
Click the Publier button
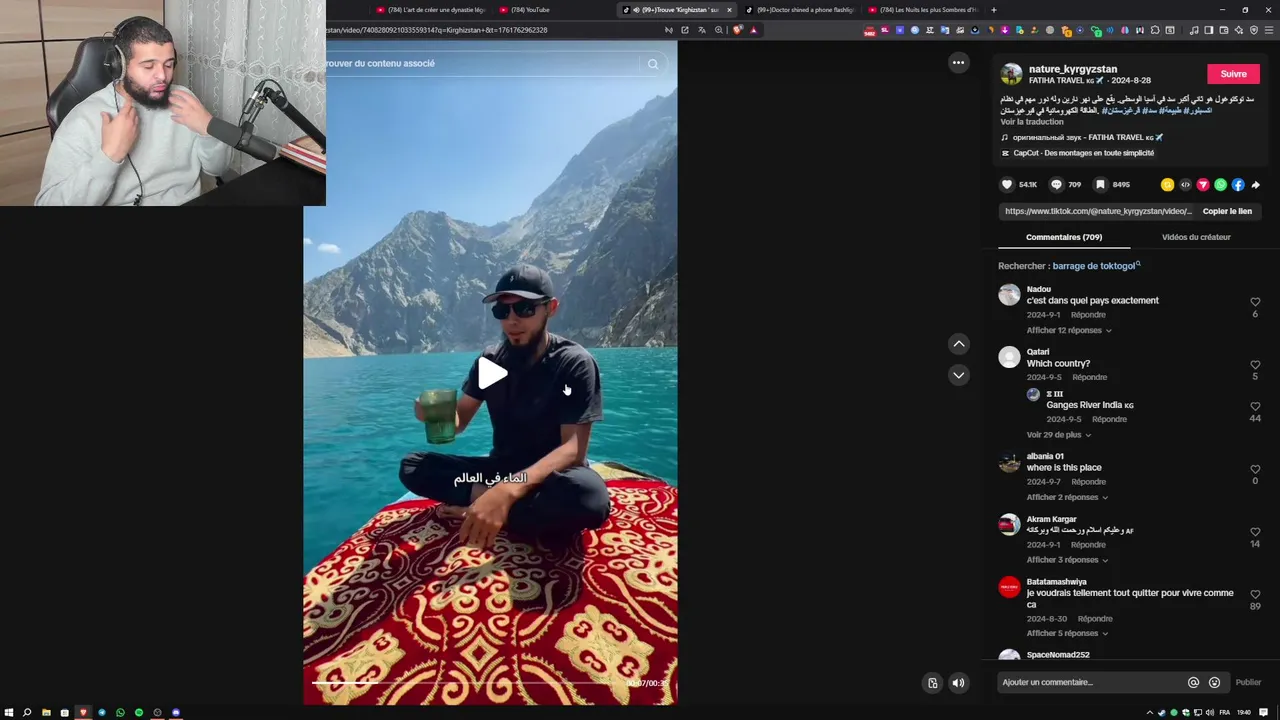click(x=1248, y=683)
